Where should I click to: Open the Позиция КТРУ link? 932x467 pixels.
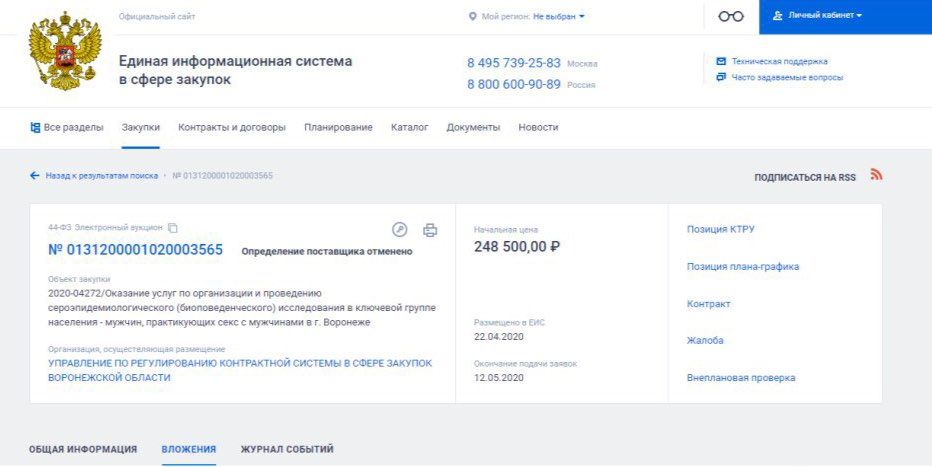click(720, 229)
